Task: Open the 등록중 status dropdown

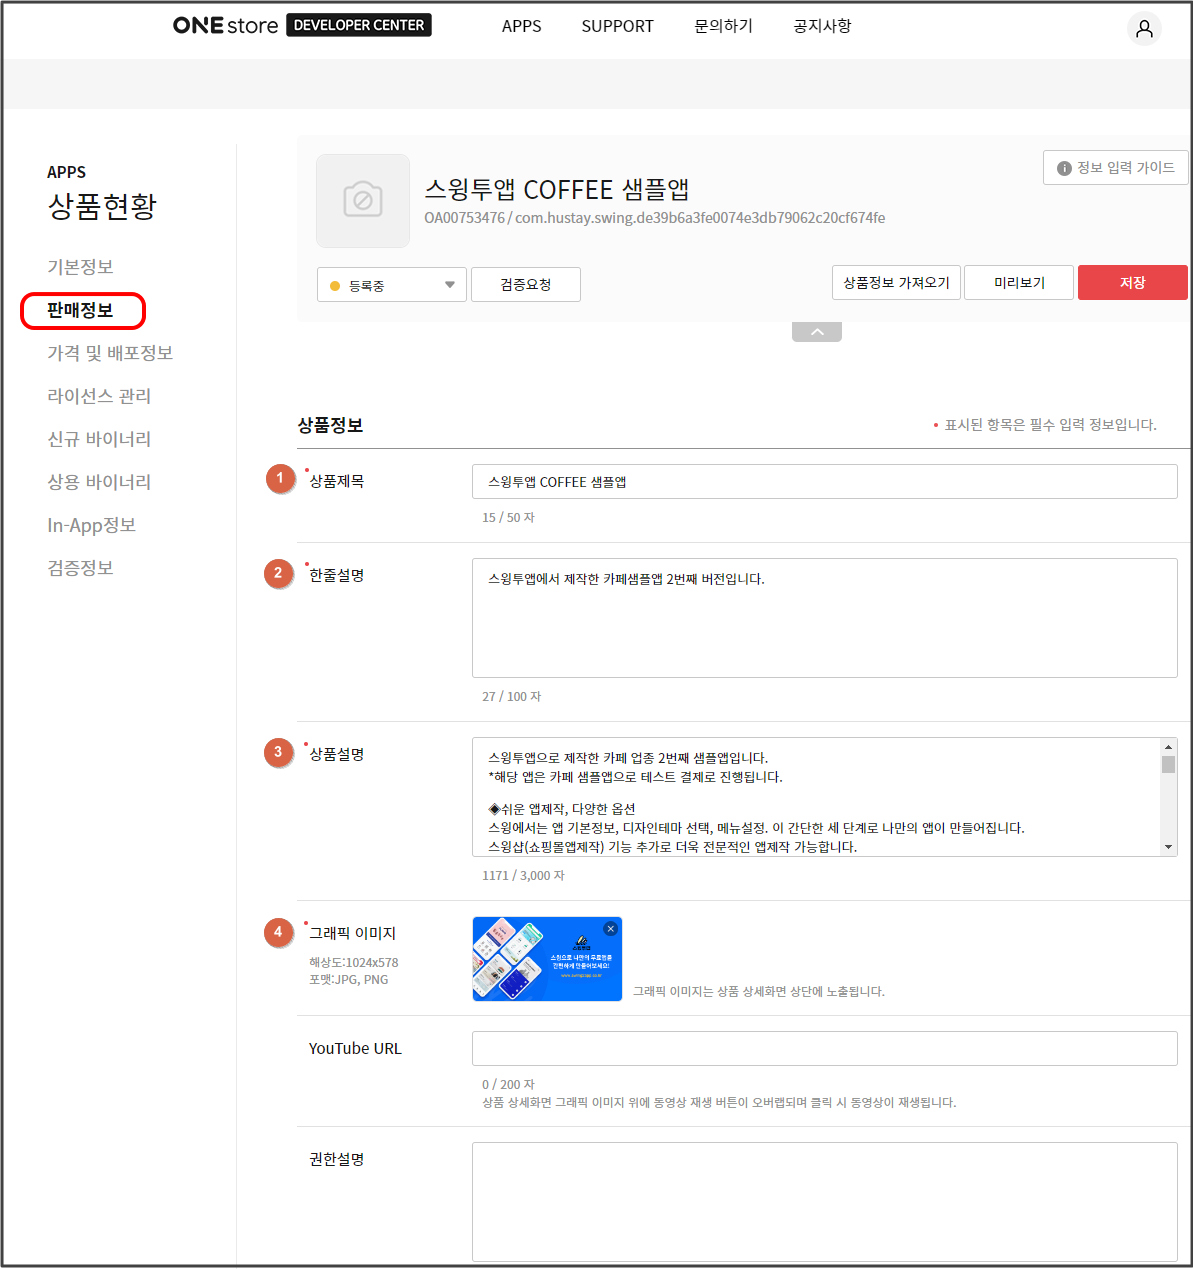Action: 392,285
